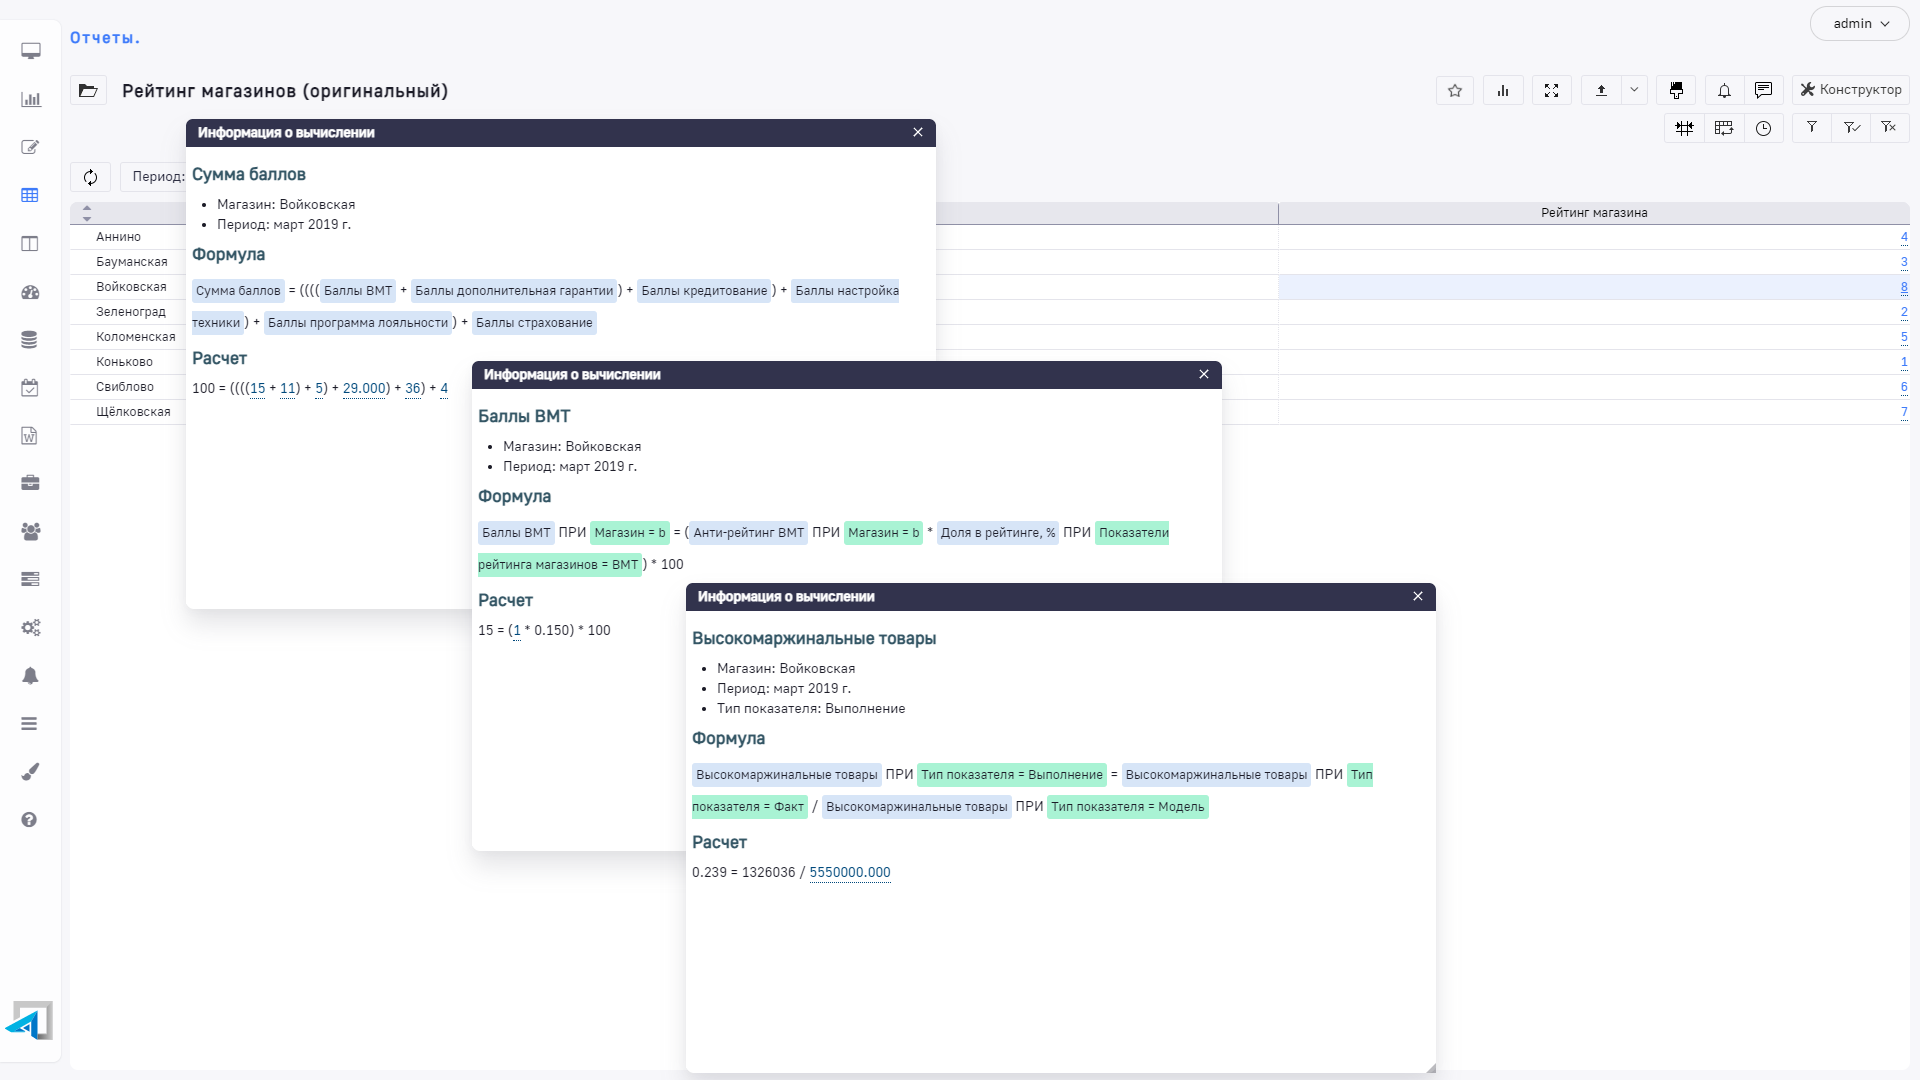Close the Высокомаржинальные товары dialog
The image size is (1920, 1080).
pos(1417,597)
